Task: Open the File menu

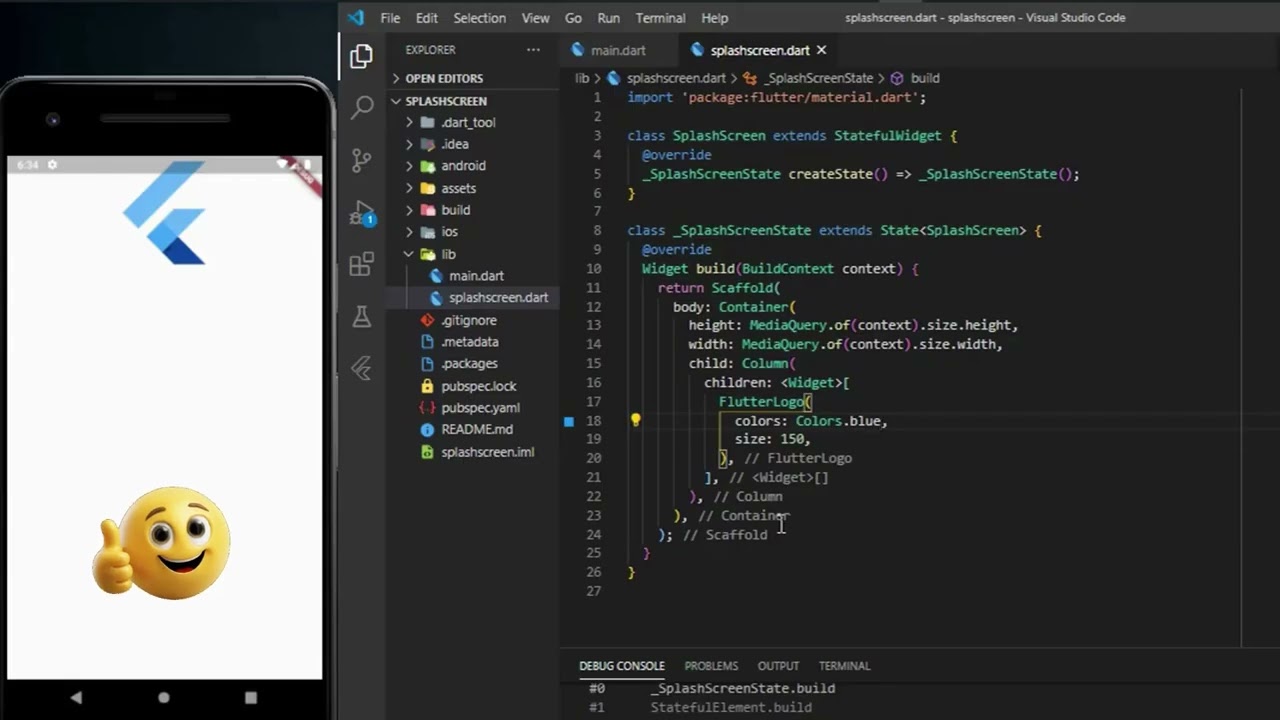Action: pyautogui.click(x=390, y=18)
